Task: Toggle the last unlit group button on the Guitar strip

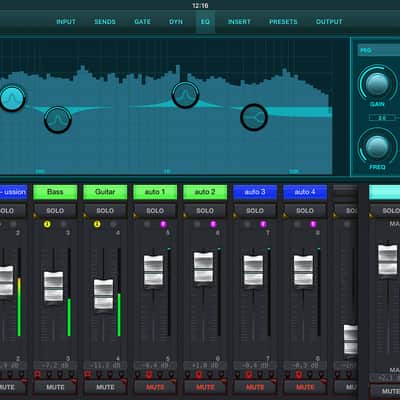Action: pyautogui.click(x=121, y=374)
